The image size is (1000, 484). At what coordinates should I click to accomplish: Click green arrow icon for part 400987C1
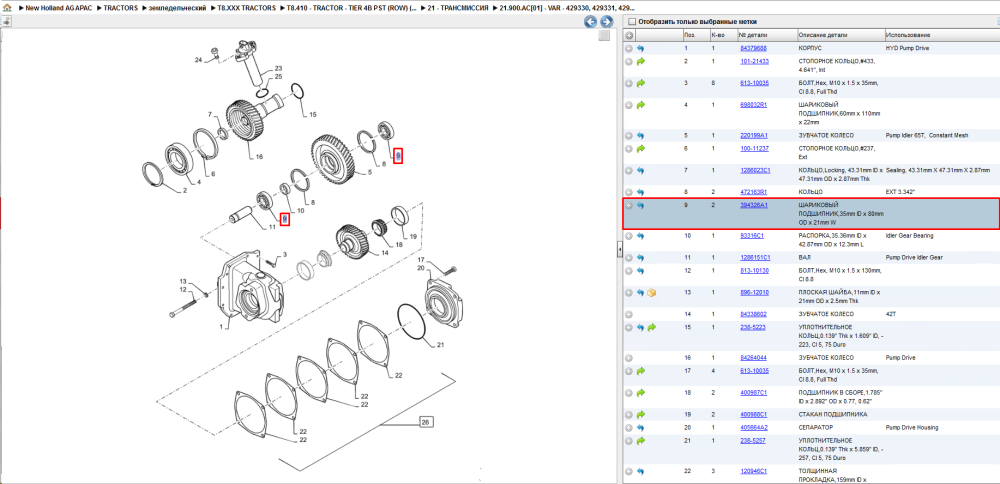click(x=641, y=393)
